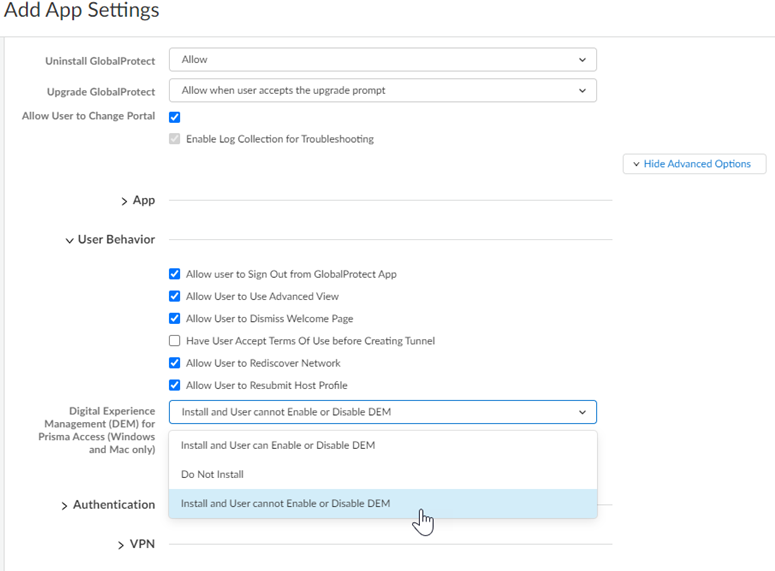Disable Allow User to Use Advanced View

coord(175,296)
